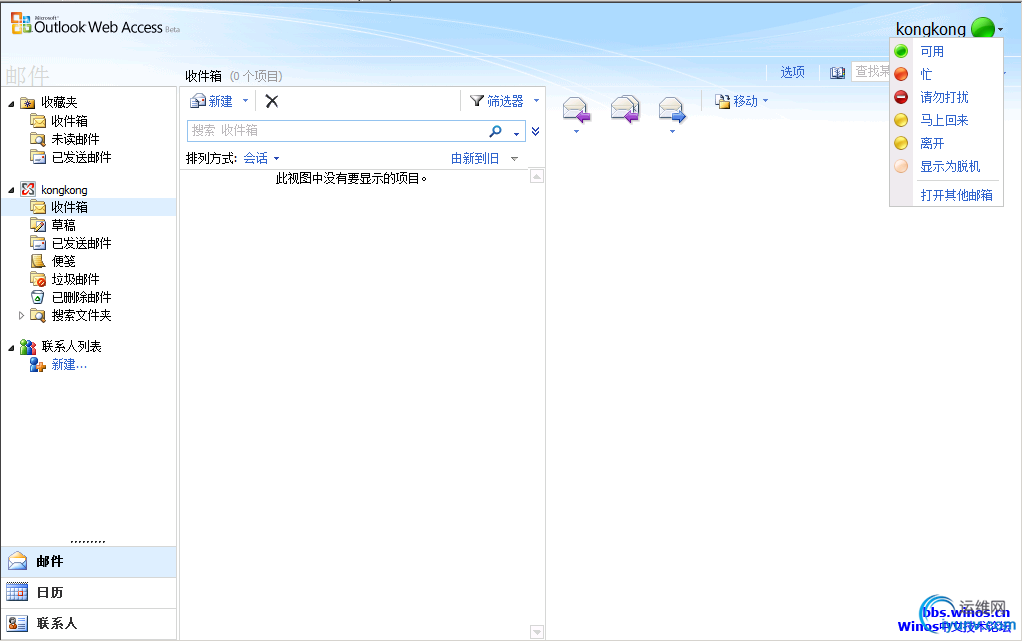The image size is (1022, 641).
Task: Open the search scope dropdown arrow
Action: 516,134
